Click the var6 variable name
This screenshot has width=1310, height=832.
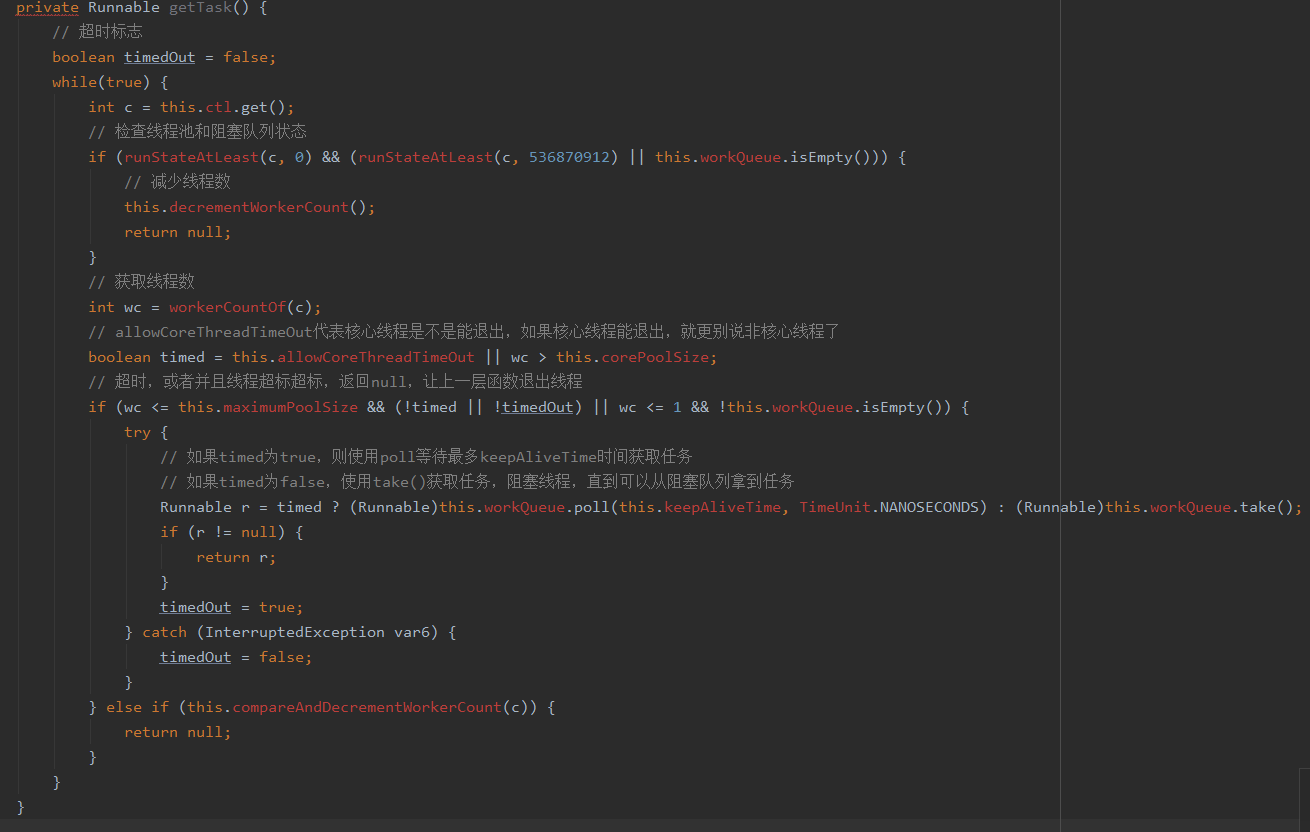tap(411, 632)
